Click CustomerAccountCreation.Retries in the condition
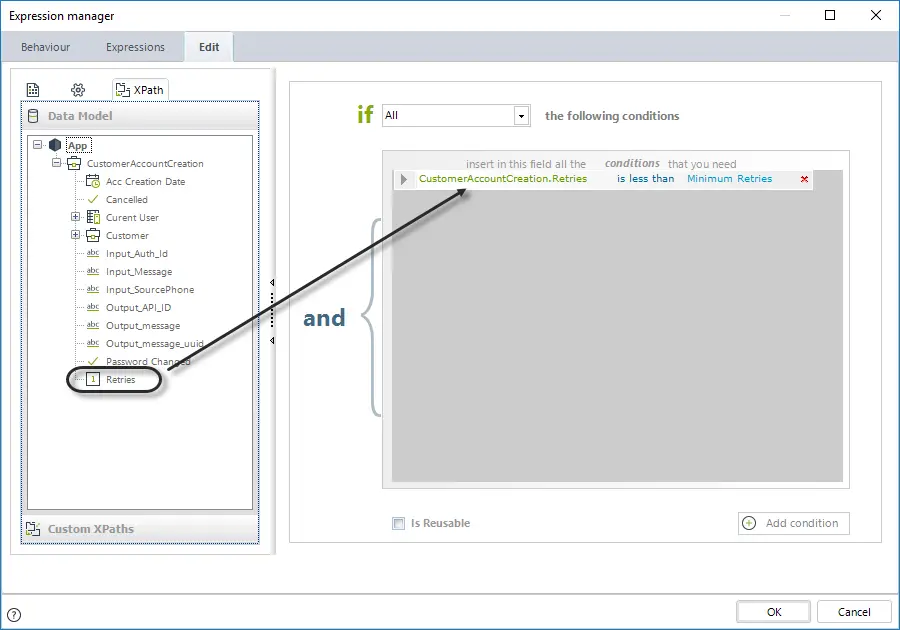 (503, 178)
